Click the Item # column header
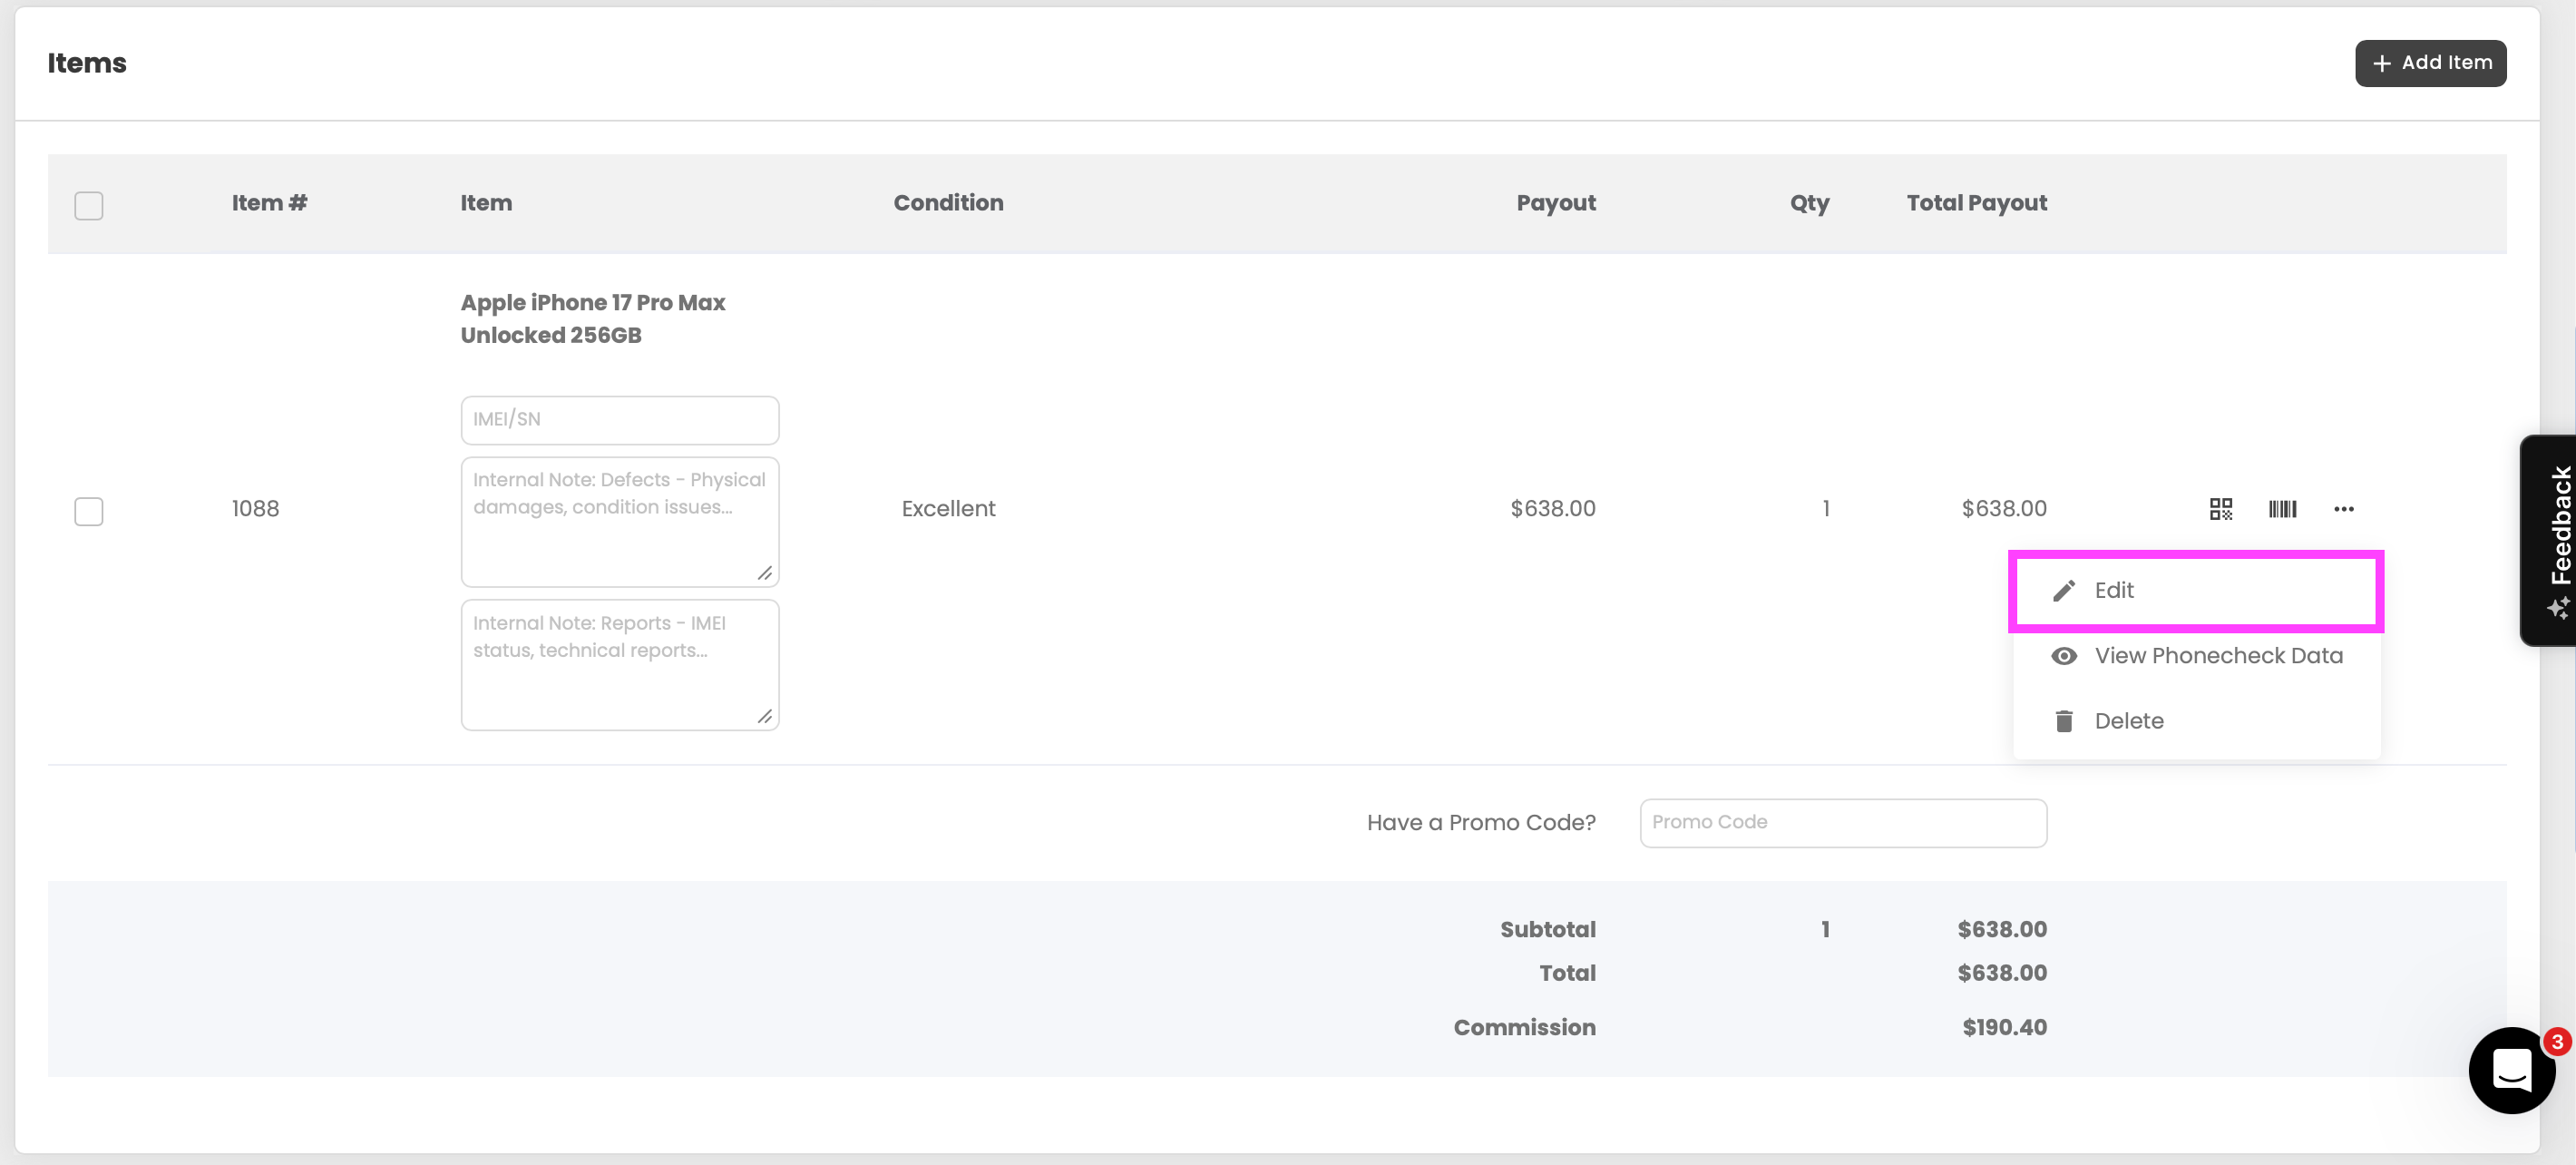This screenshot has height=1165, width=2576. (x=269, y=203)
